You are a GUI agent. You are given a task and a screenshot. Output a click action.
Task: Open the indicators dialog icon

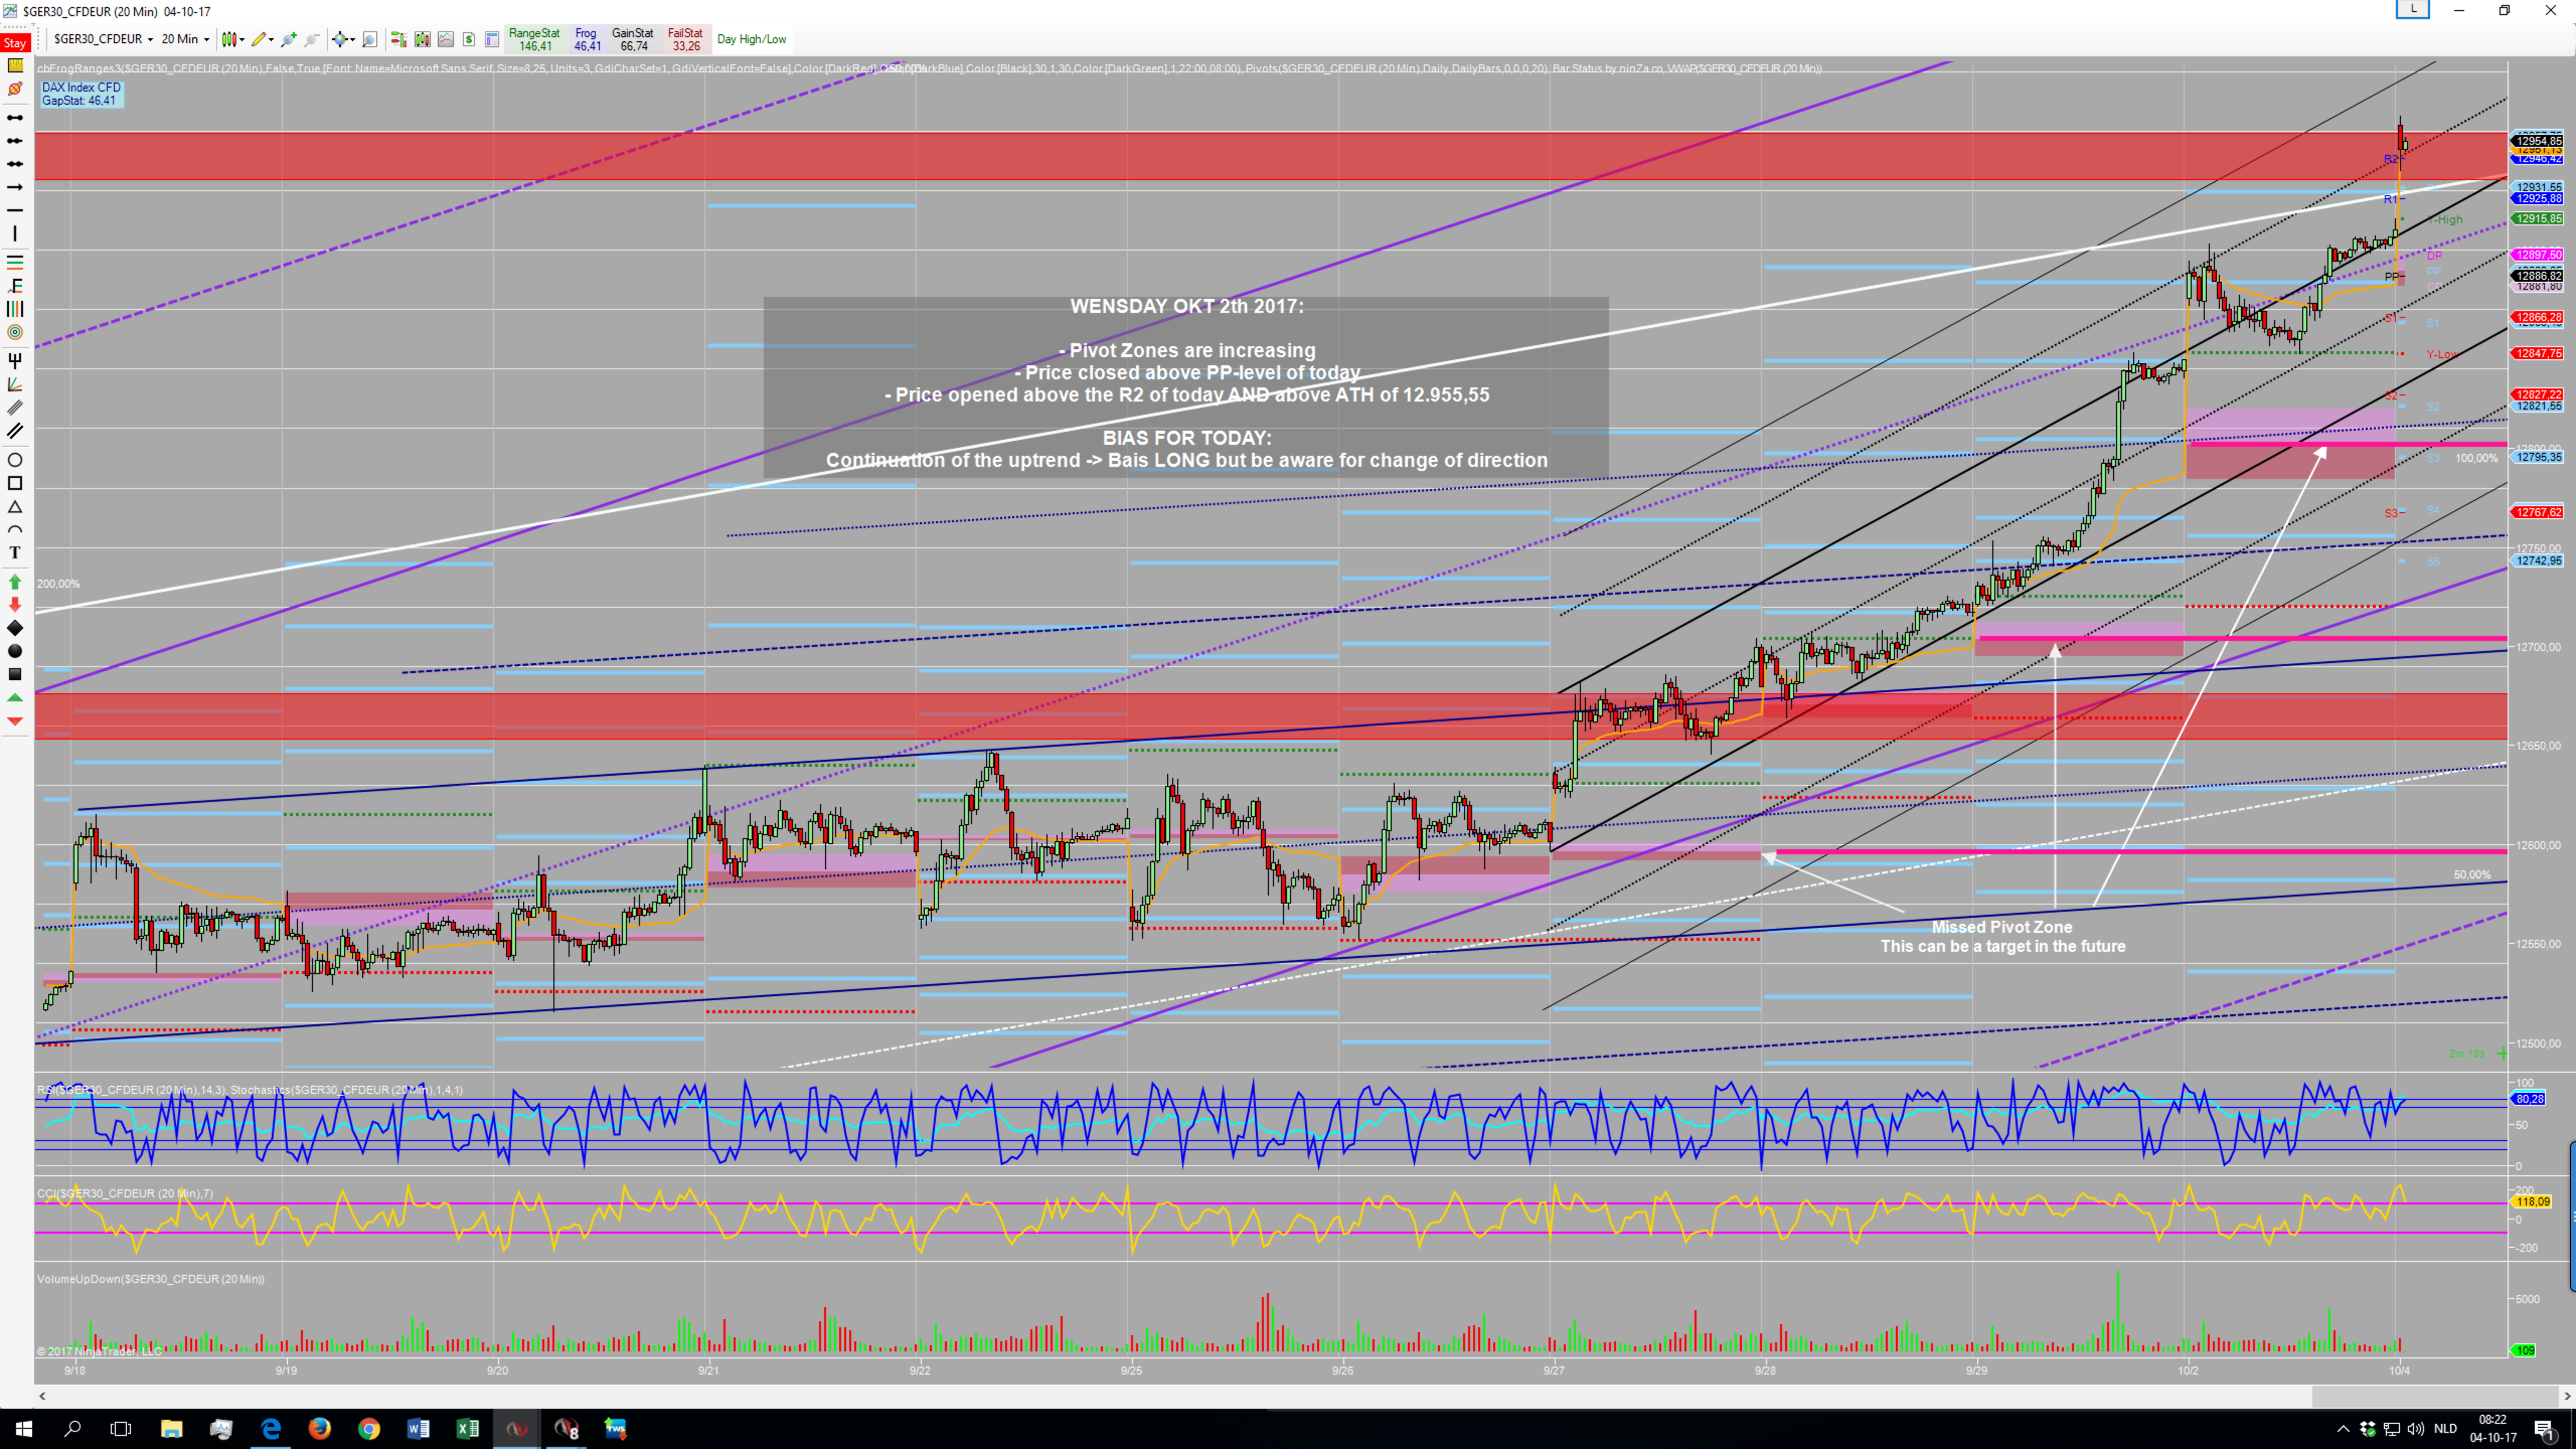[422, 39]
